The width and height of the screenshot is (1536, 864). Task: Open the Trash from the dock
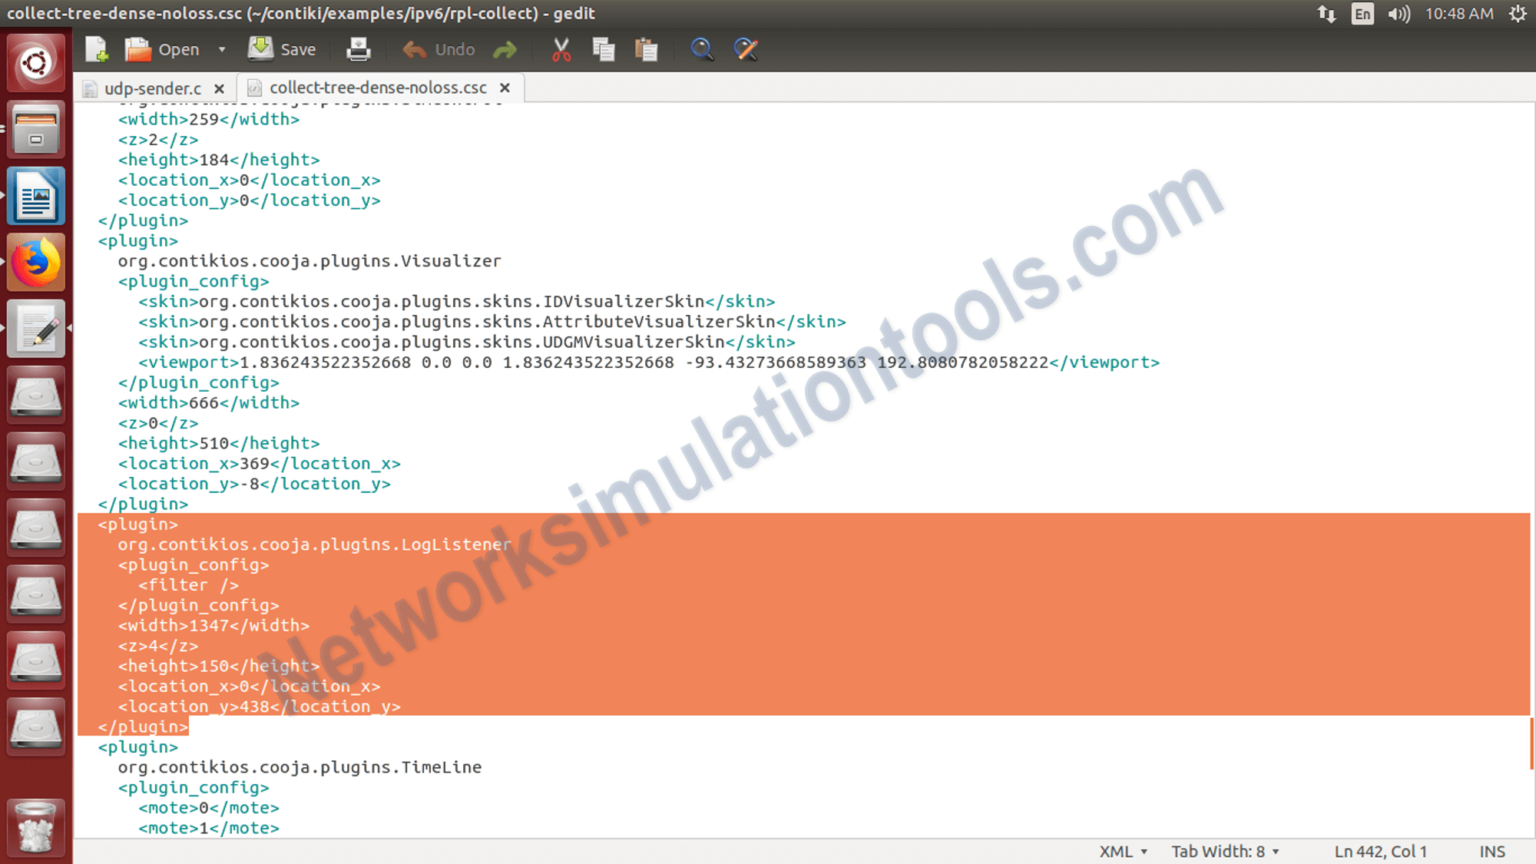coord(35,827)
